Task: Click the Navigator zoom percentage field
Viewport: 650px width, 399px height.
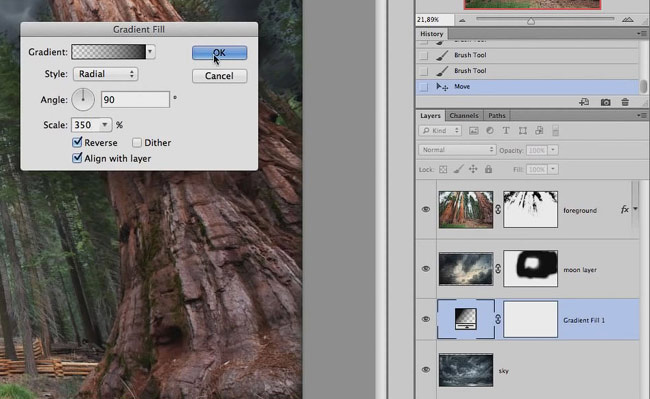Action: 434,19
